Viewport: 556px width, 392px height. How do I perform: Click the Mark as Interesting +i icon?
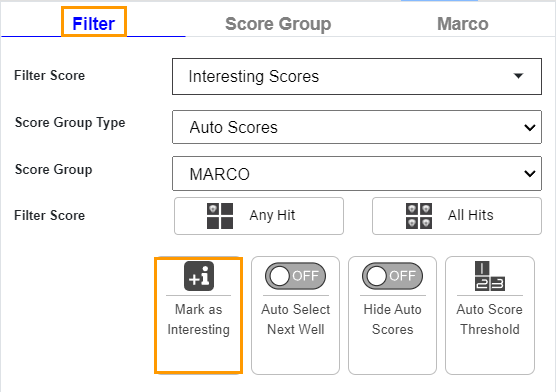pyautogui.click(x=199, y=276)
